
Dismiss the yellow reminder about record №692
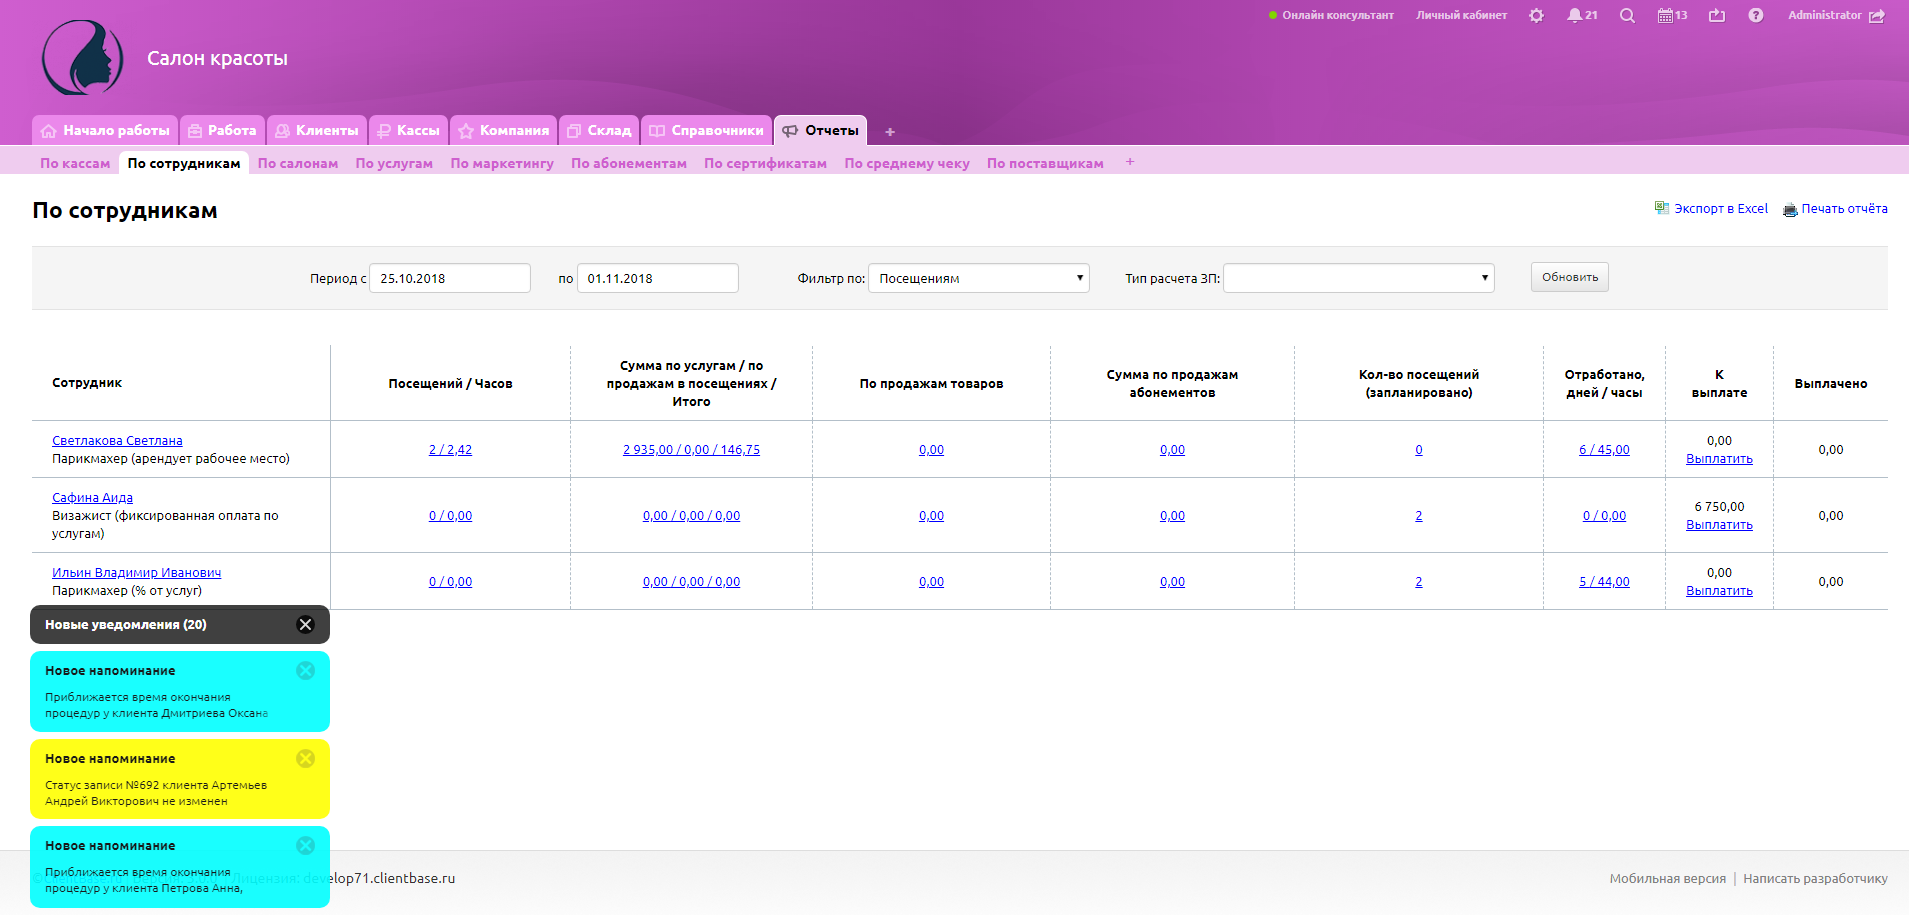pos(305,759)
